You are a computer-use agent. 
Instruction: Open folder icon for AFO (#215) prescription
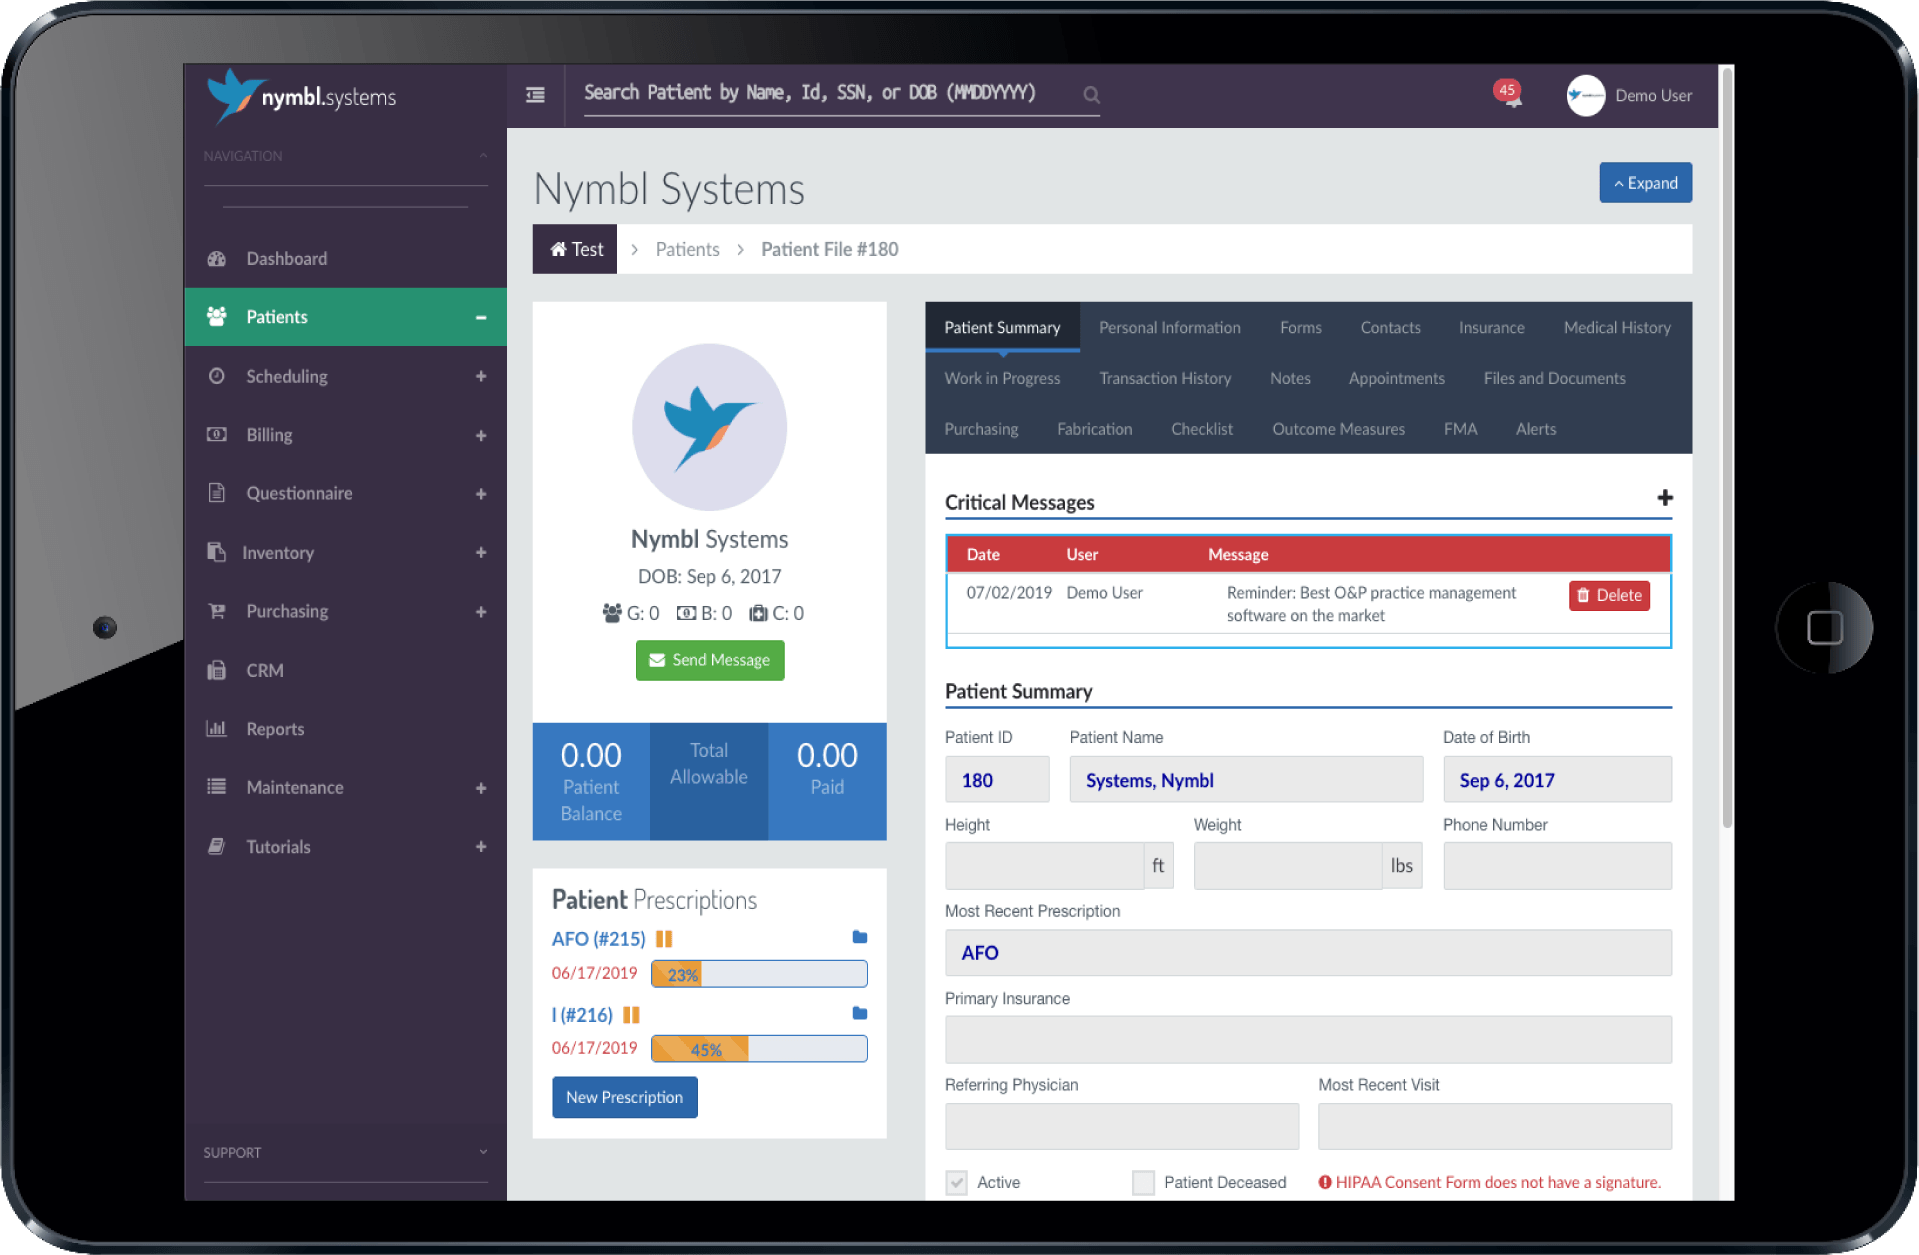click(859, 937)
